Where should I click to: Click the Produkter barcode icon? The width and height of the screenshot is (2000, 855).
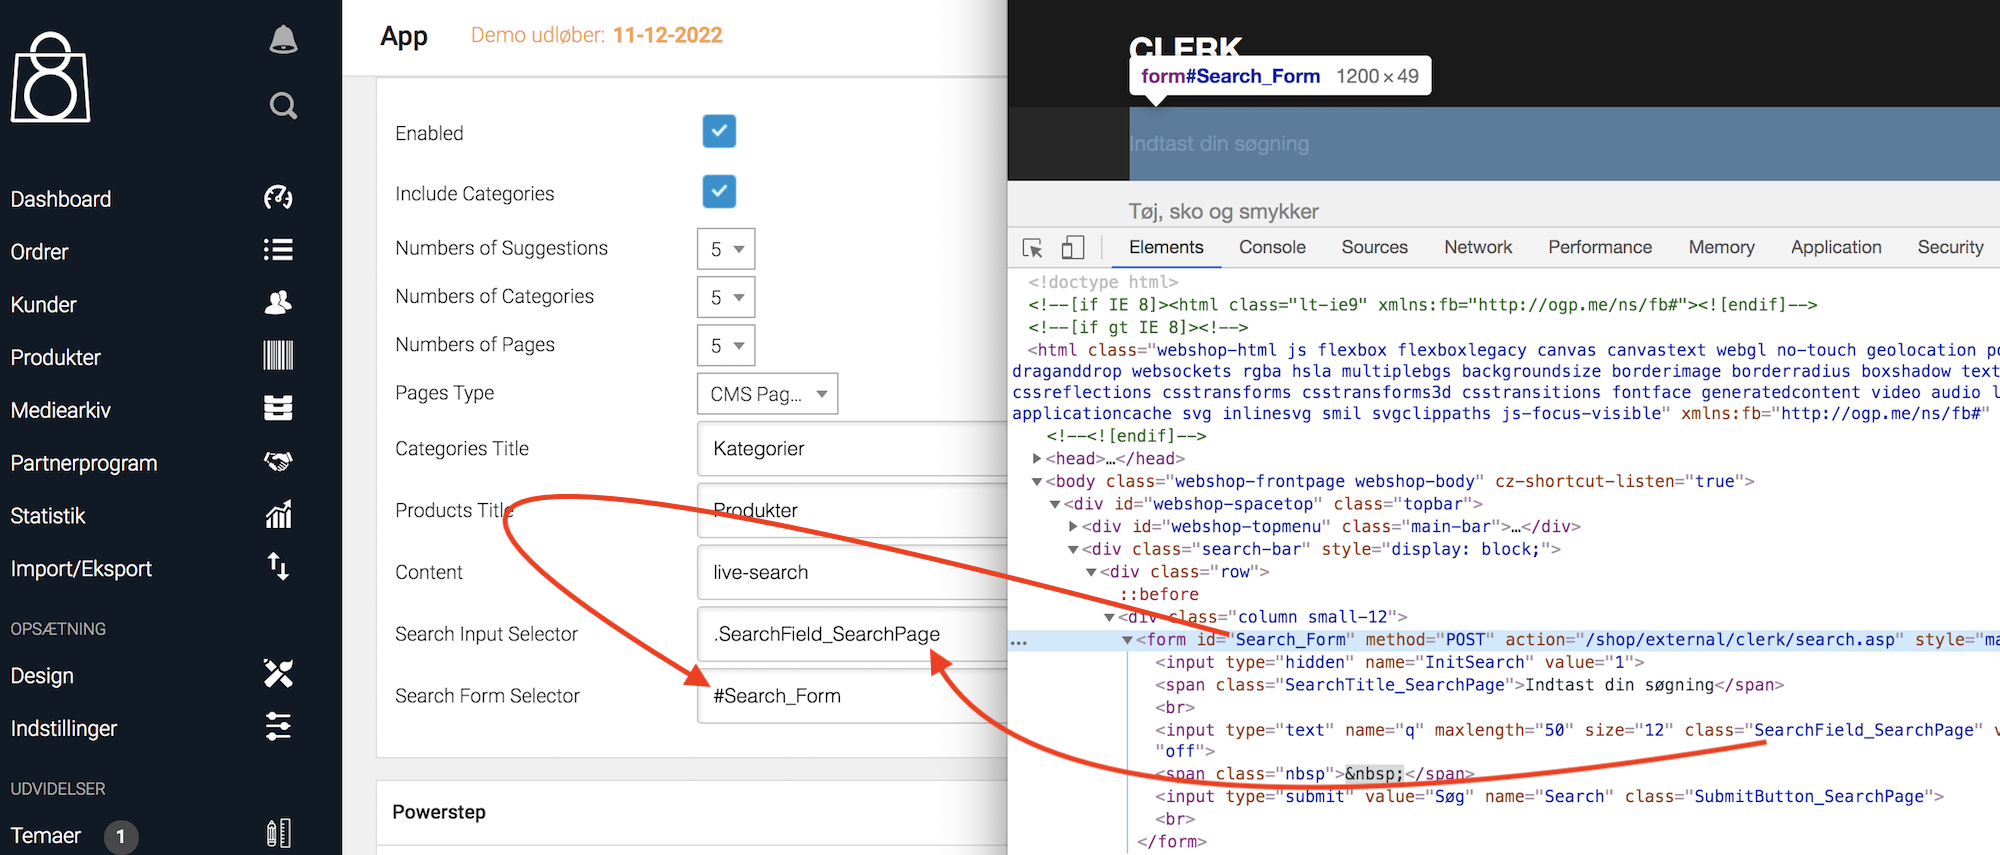tap(278, 356)
